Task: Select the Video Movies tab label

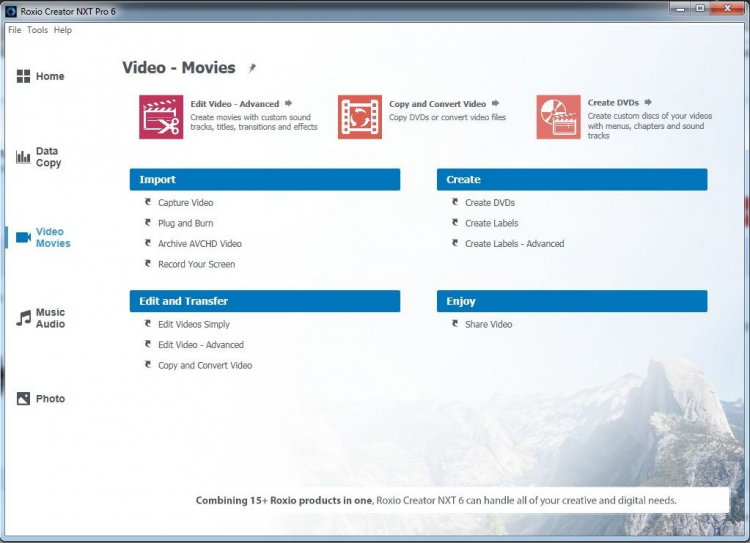Action: pos(53,237)
